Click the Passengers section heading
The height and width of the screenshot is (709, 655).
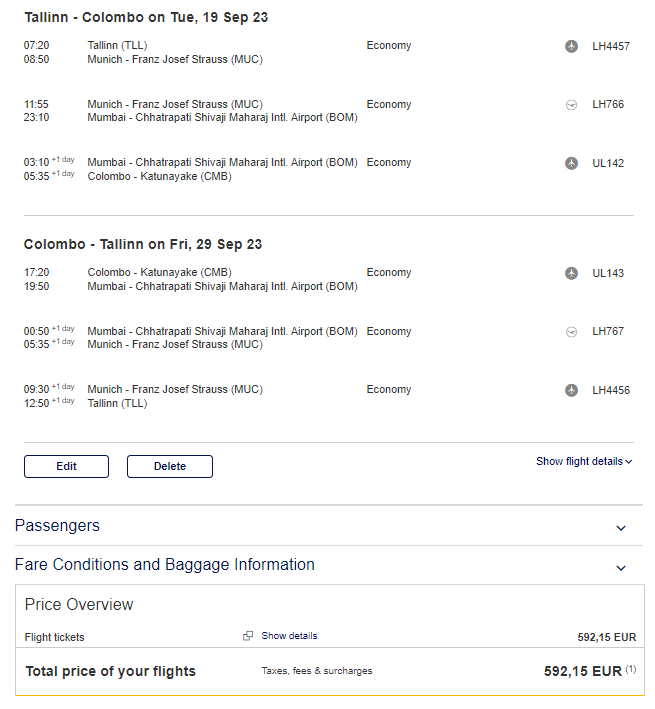tap(57, 526)
